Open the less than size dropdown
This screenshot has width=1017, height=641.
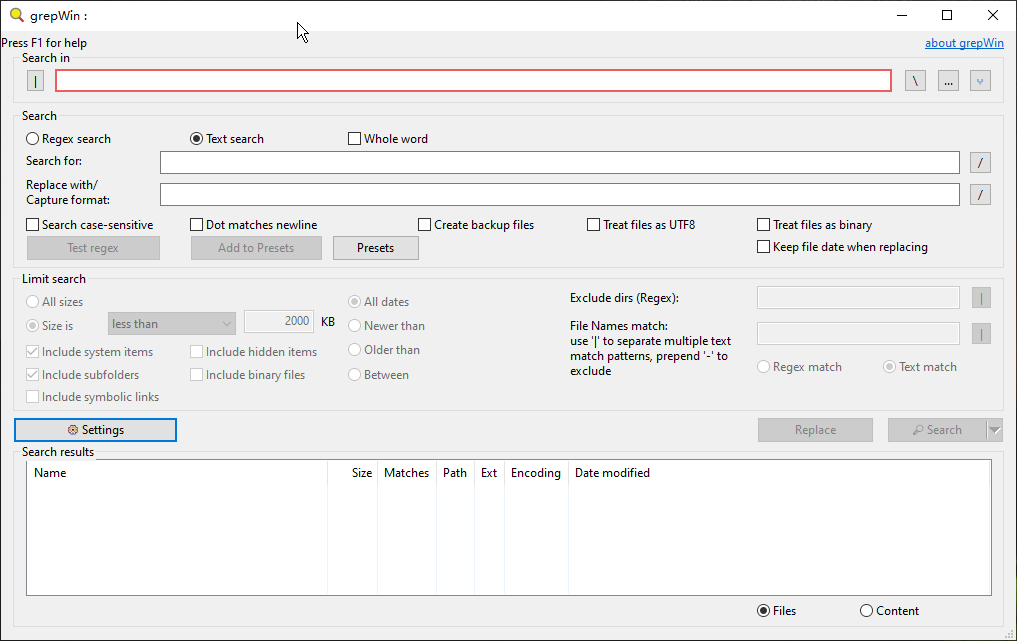coord(171,324)
